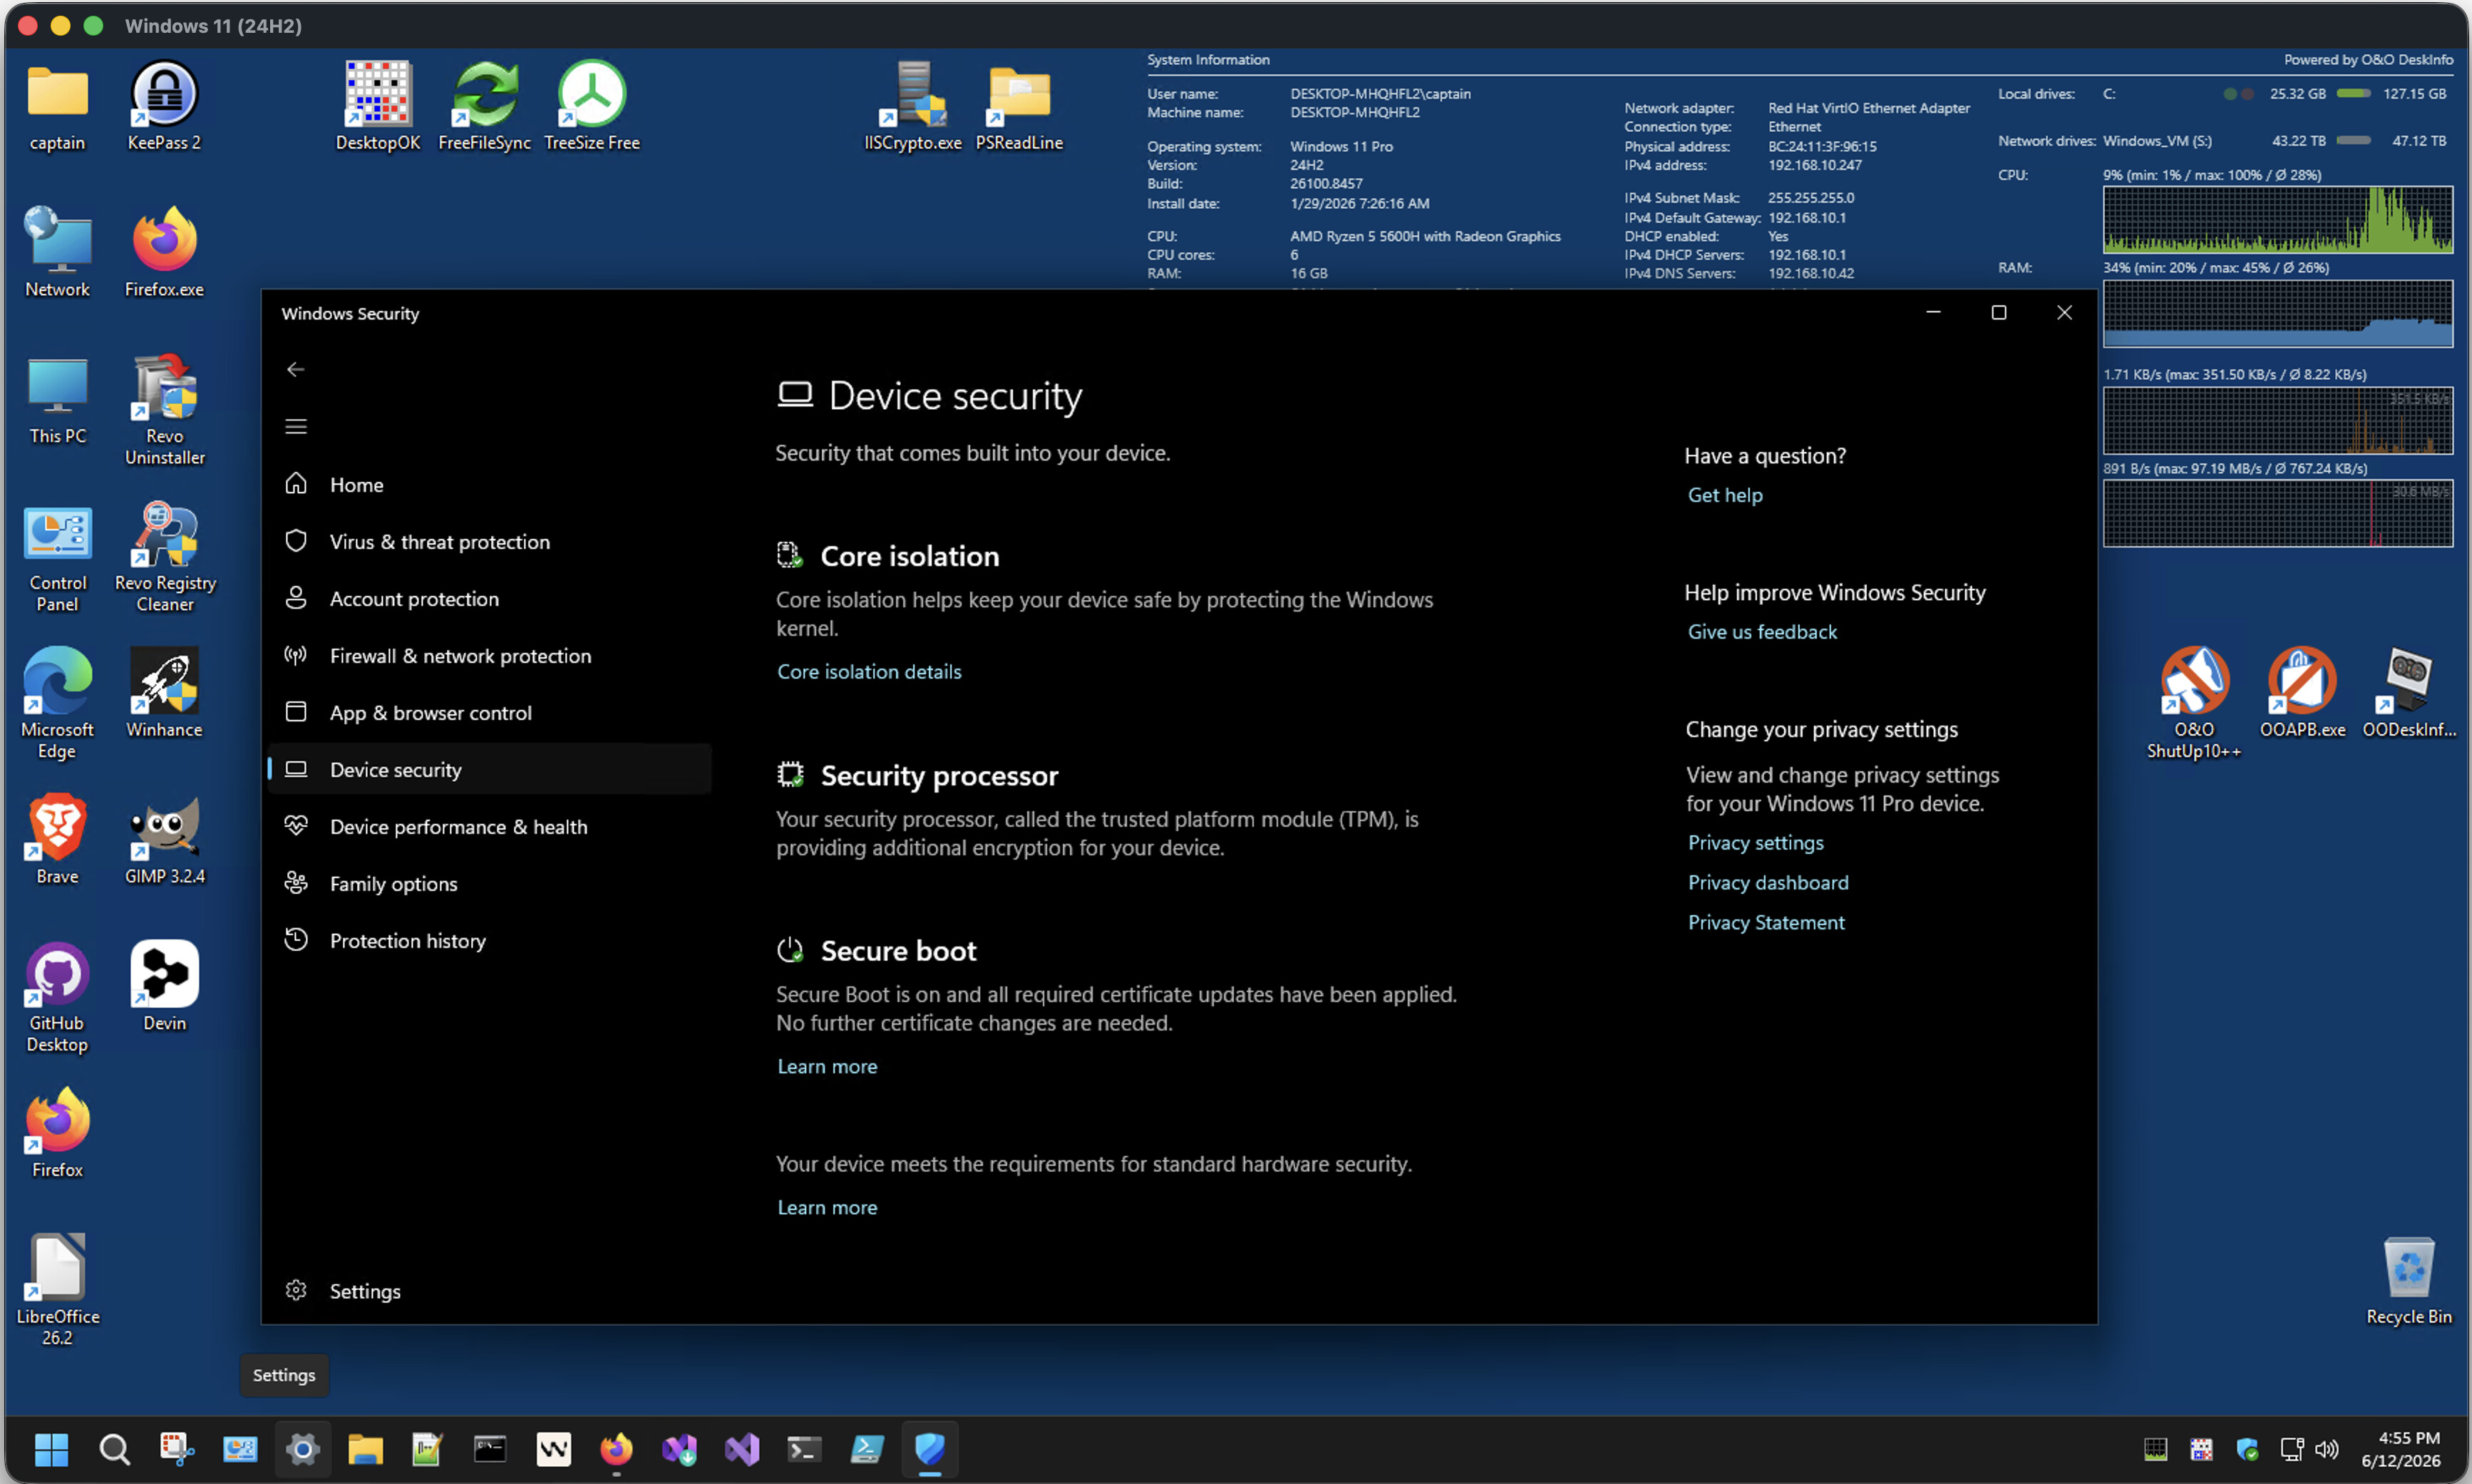Click the Security processor chip icon
Viewport: 2472px width, 1484px height.
coord(790,775)
